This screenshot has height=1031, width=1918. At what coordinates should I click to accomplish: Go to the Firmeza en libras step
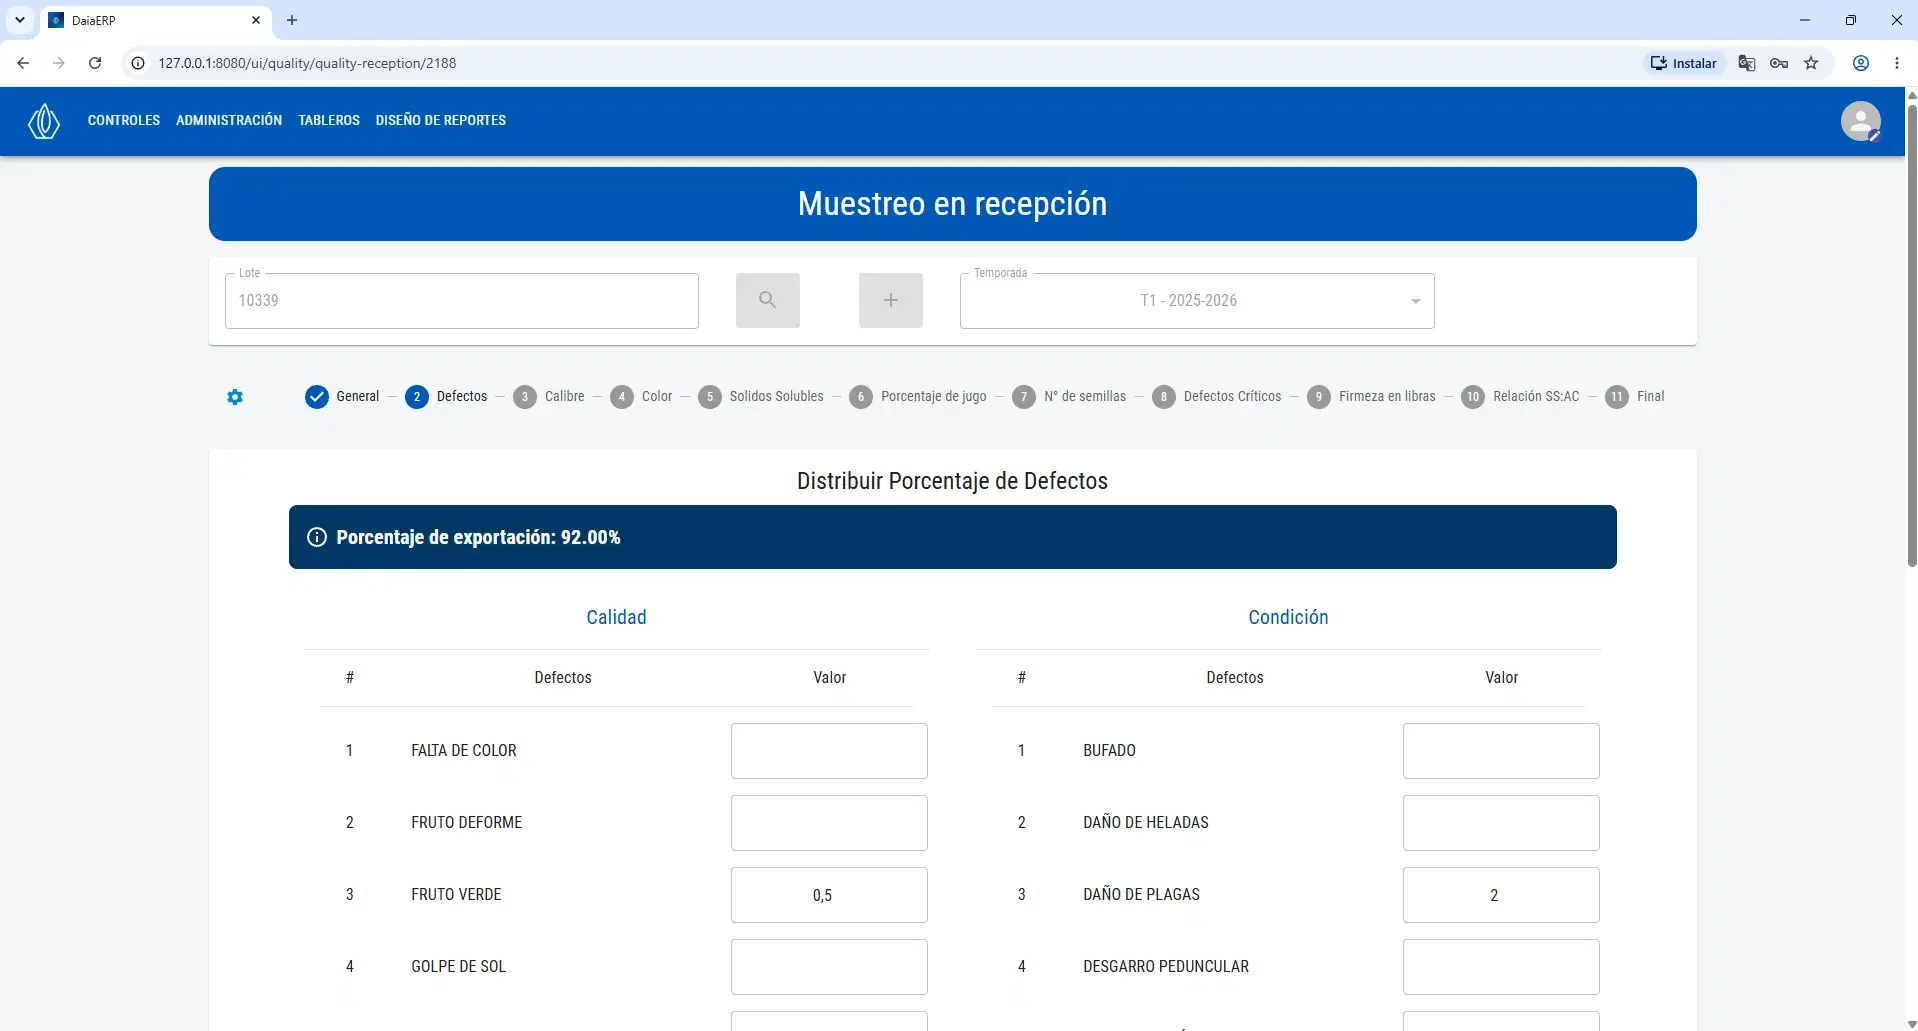1371,397
